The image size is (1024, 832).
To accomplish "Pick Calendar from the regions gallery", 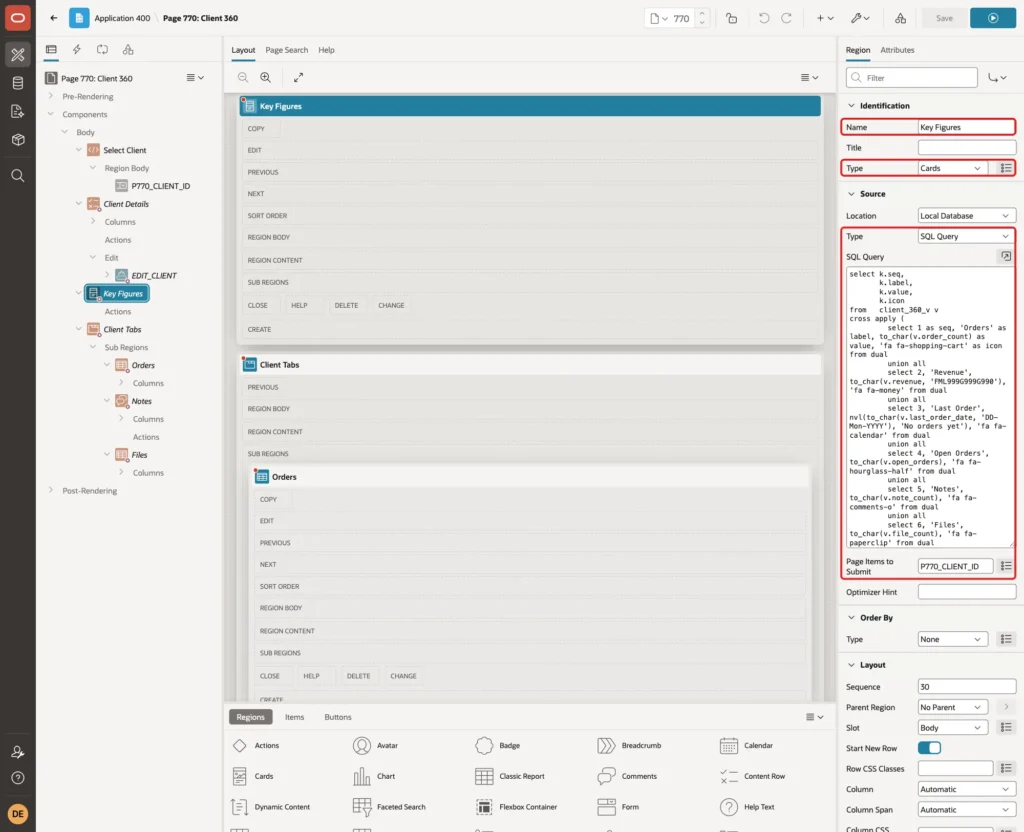I will point(746,746).
